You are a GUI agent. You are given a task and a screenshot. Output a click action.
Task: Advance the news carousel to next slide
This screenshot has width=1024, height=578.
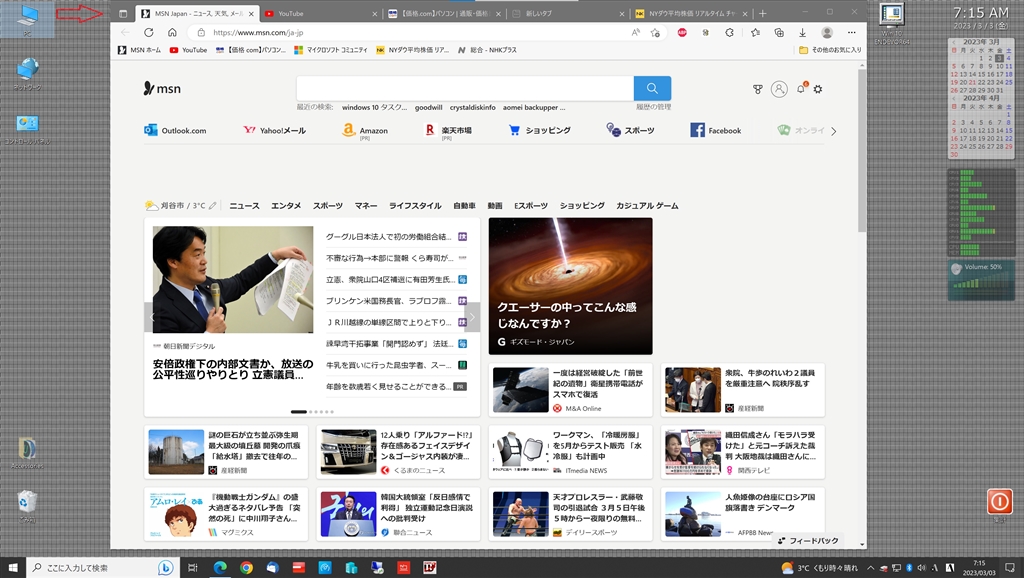[472, 317]
